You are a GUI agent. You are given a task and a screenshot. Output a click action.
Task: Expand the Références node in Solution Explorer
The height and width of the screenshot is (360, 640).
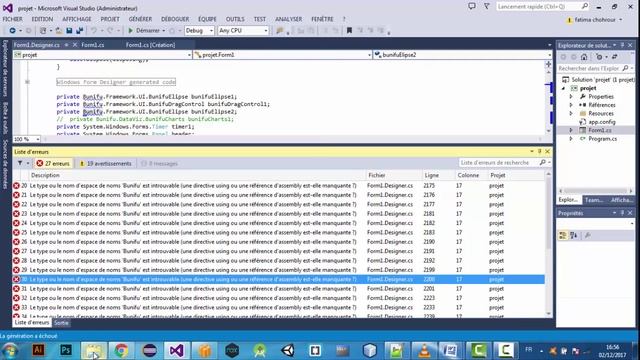click(571, 105)
